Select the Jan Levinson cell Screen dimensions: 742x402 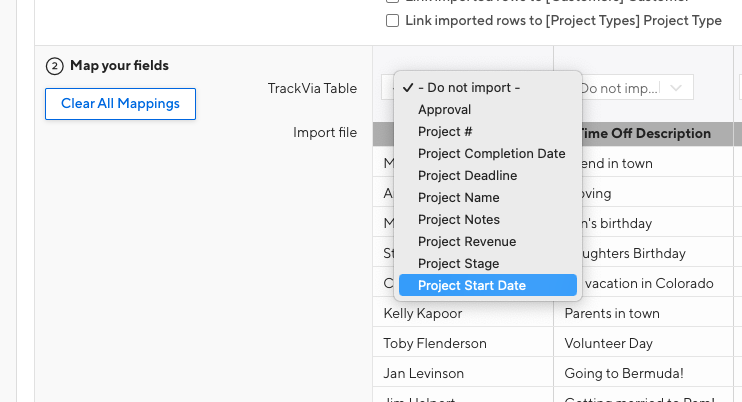point(424,373)
